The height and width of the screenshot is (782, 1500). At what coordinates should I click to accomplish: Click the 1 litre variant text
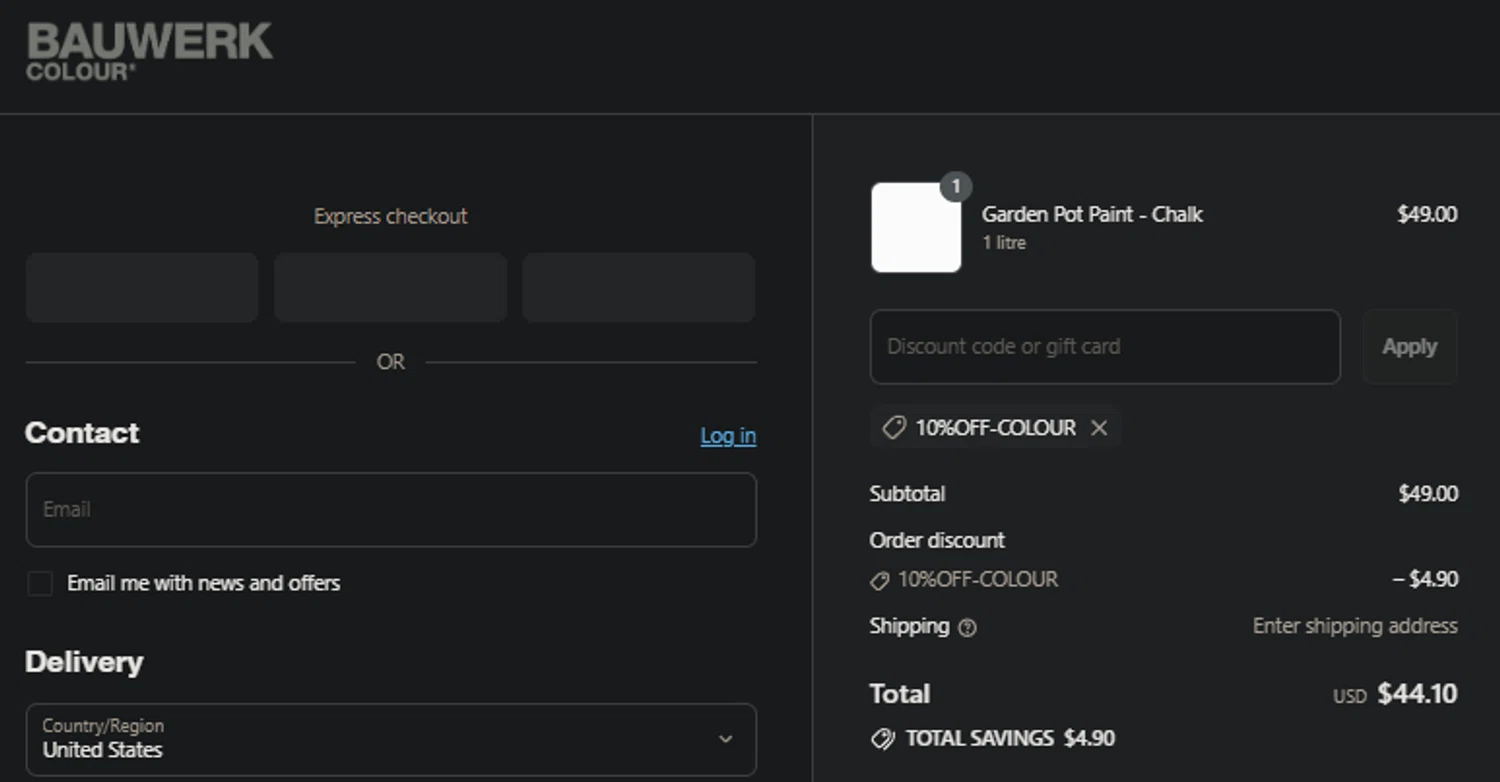click(x=1004, y=243)
